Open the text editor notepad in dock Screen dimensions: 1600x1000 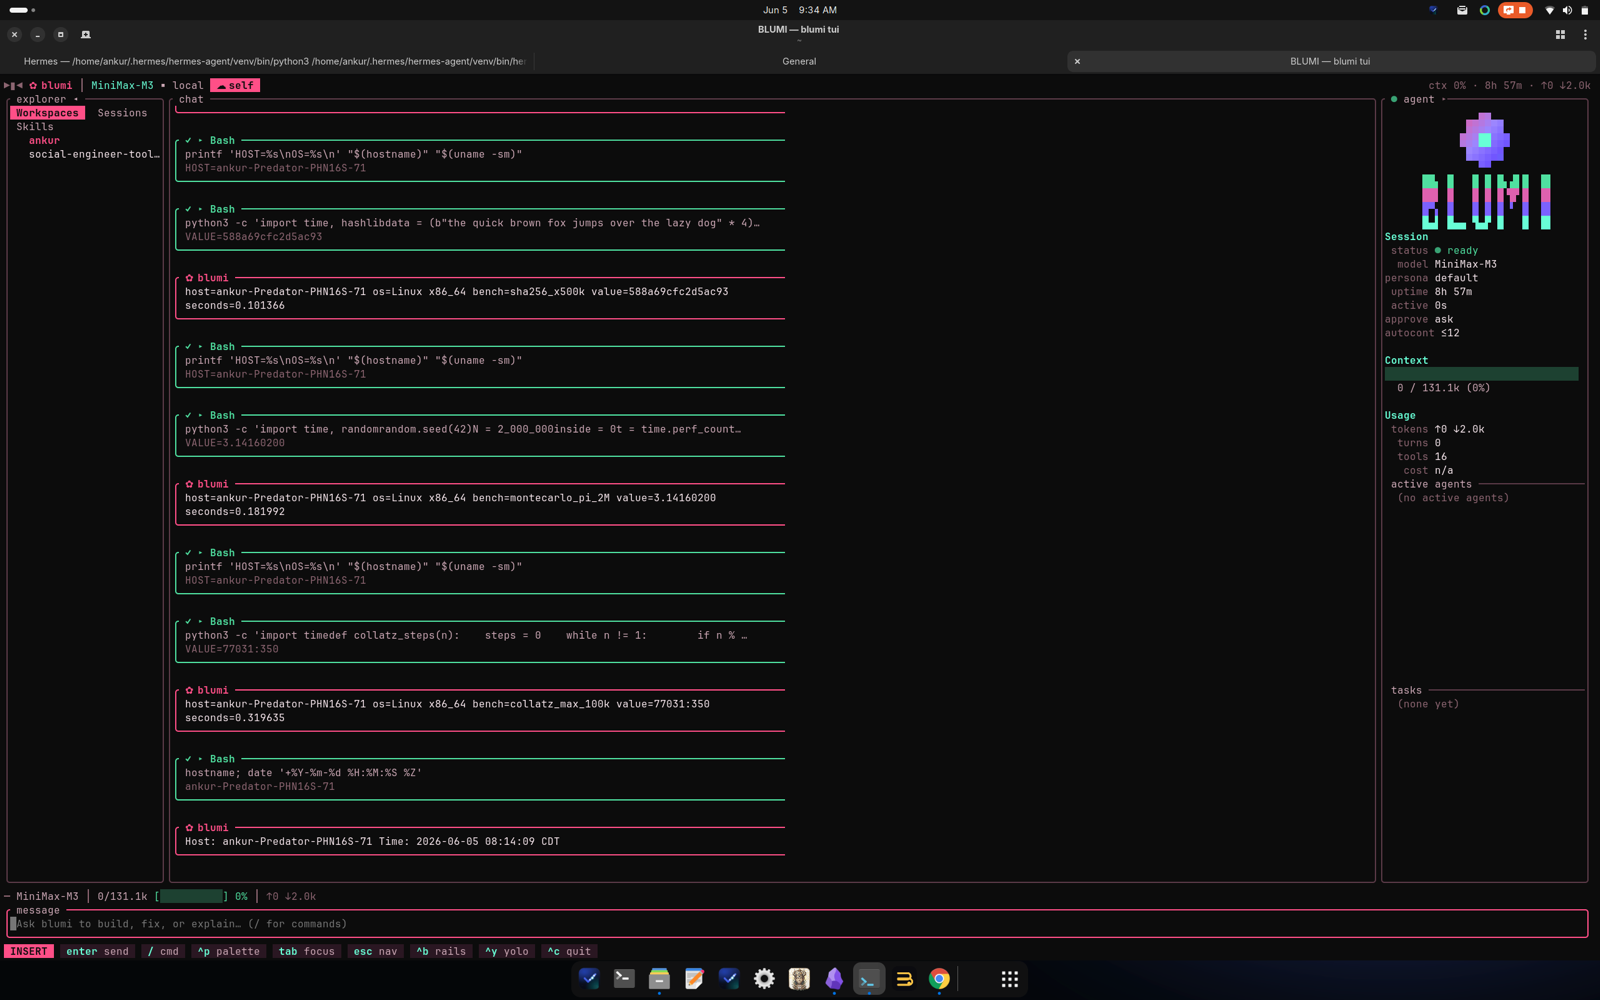694,979
